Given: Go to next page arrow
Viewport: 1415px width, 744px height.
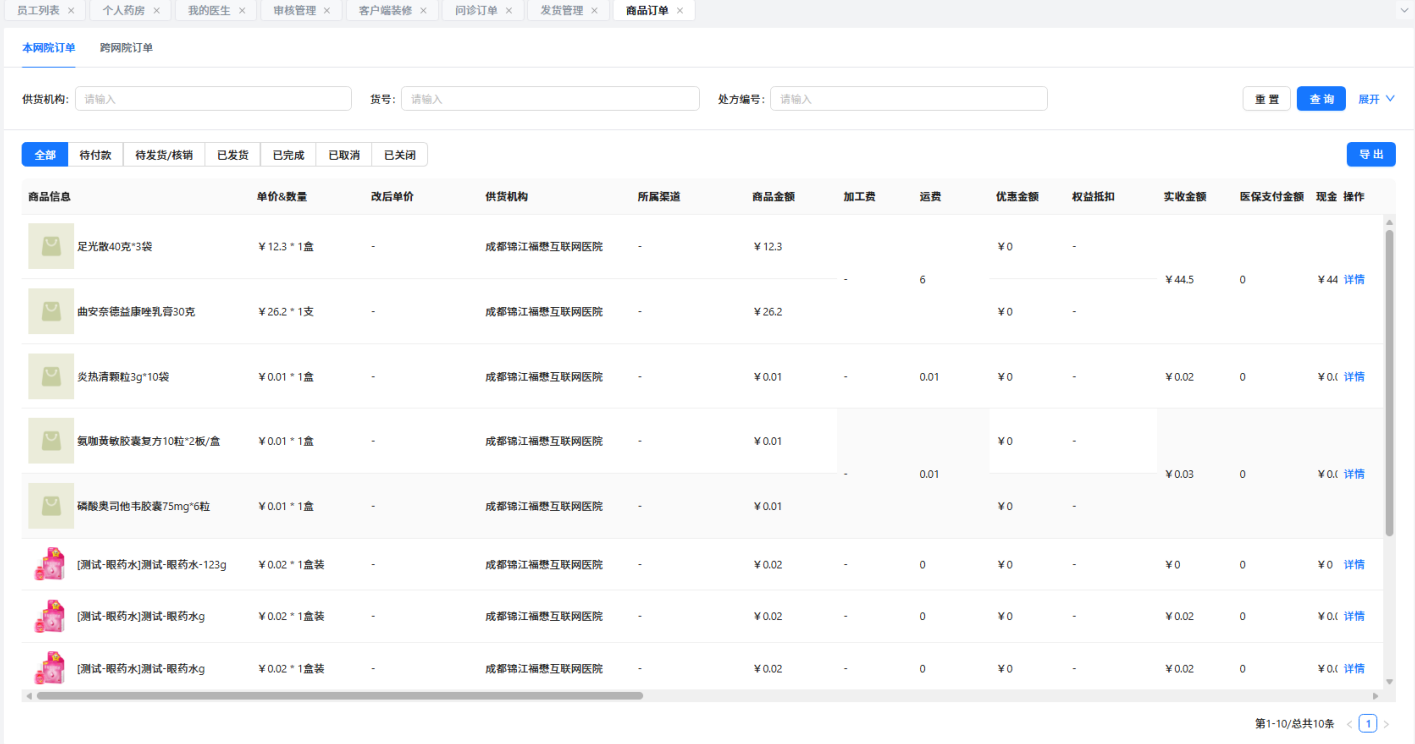Looking at the screenshot, I should click(1386, 724).
